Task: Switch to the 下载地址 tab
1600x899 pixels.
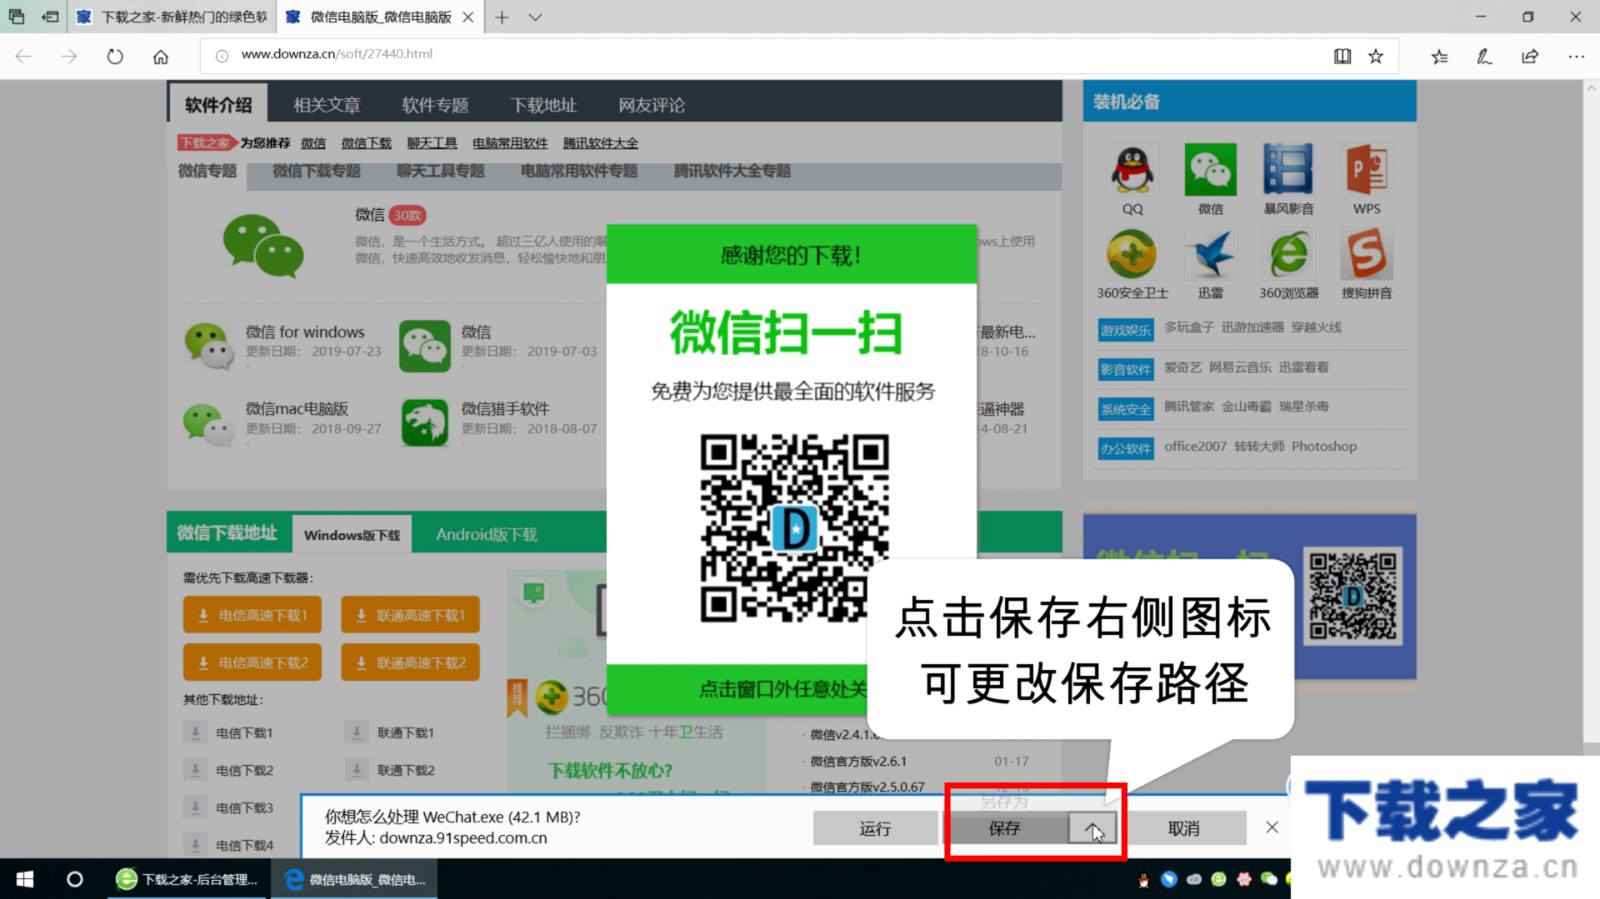Action: 543,105
